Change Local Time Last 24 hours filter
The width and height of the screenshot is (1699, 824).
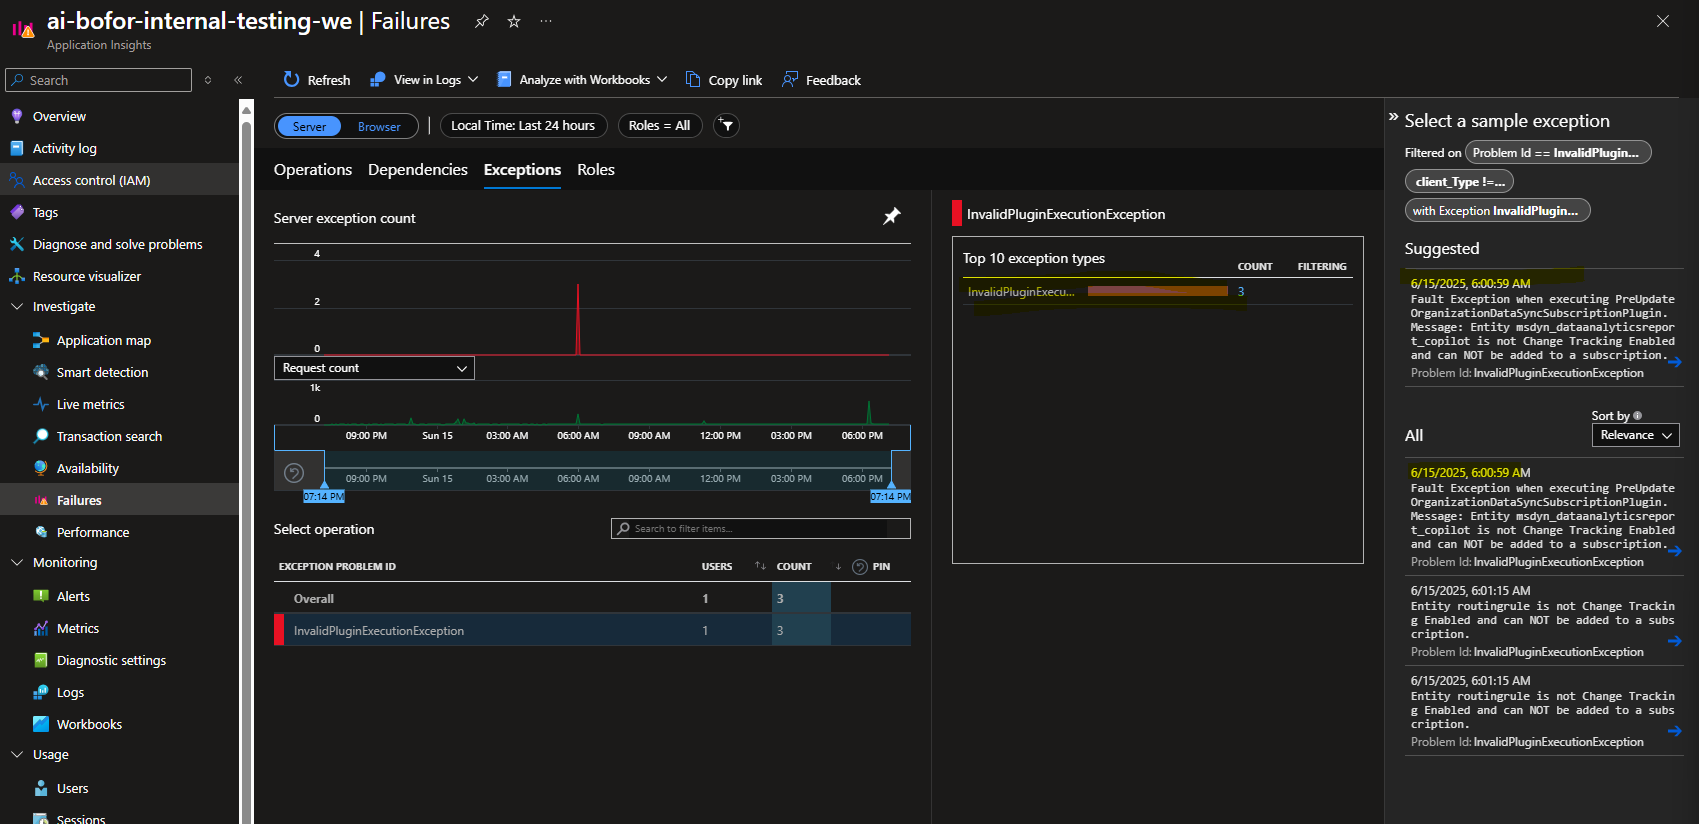(x=523, y=125)
